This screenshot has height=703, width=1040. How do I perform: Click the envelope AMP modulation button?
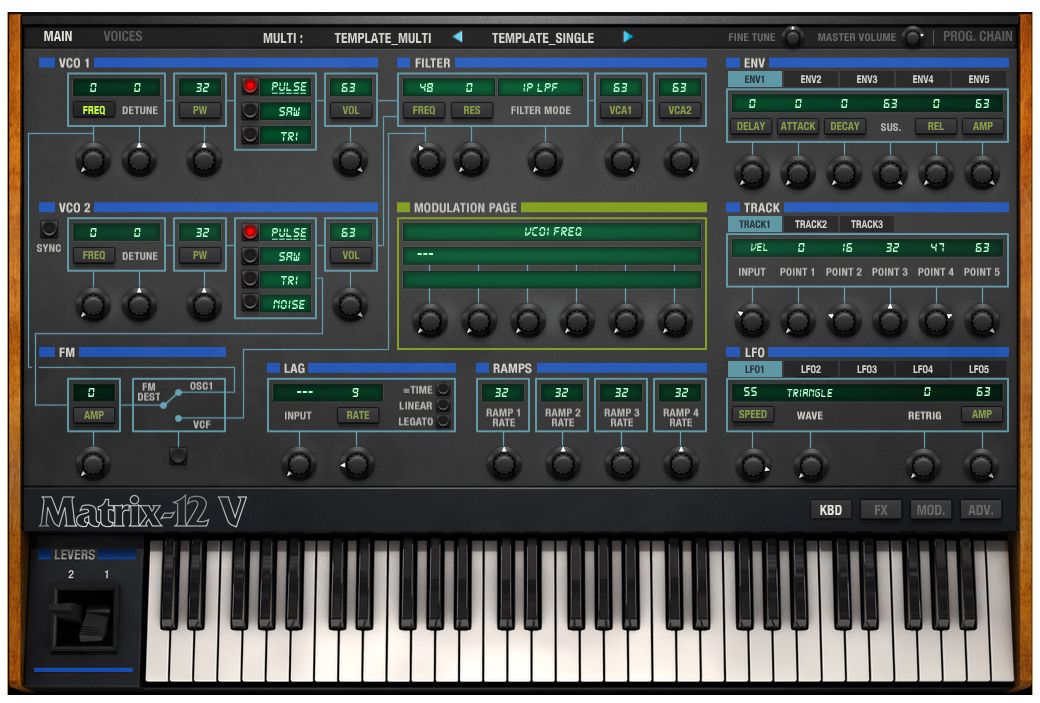click(x=983, y=126)
